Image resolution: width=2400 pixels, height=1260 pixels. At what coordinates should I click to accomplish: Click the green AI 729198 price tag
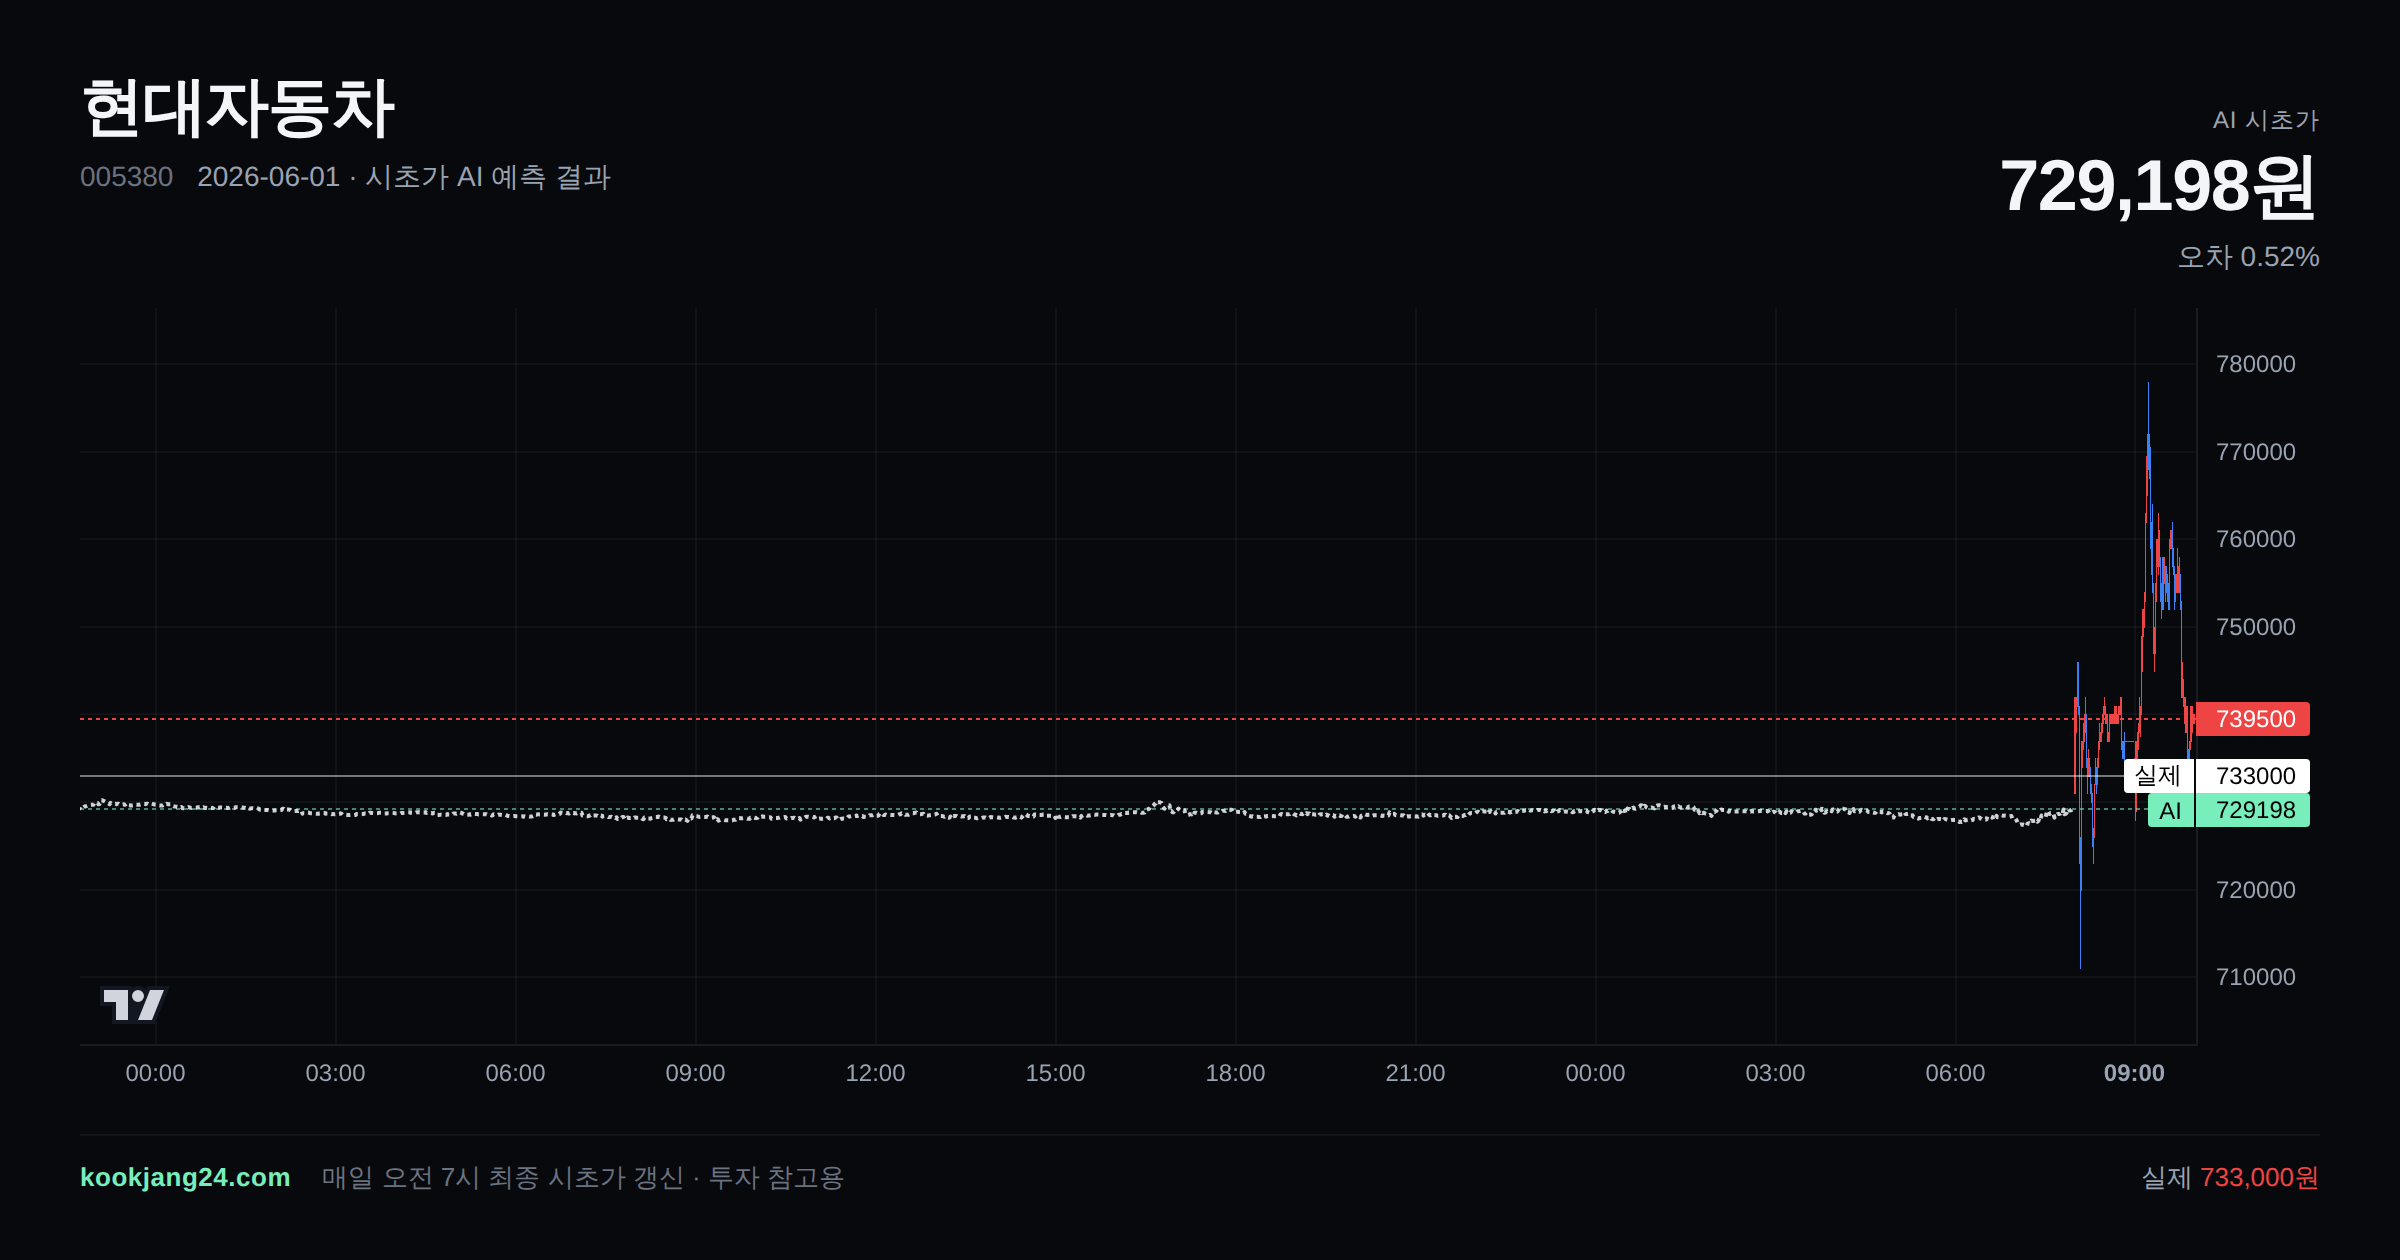click(2229, 810)
